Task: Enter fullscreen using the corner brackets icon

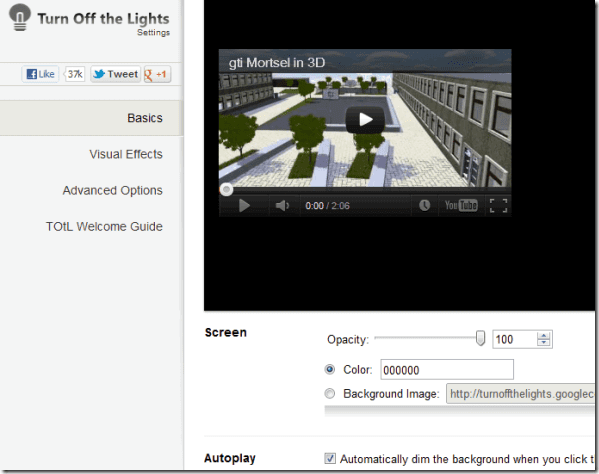Action: point(499,205)
